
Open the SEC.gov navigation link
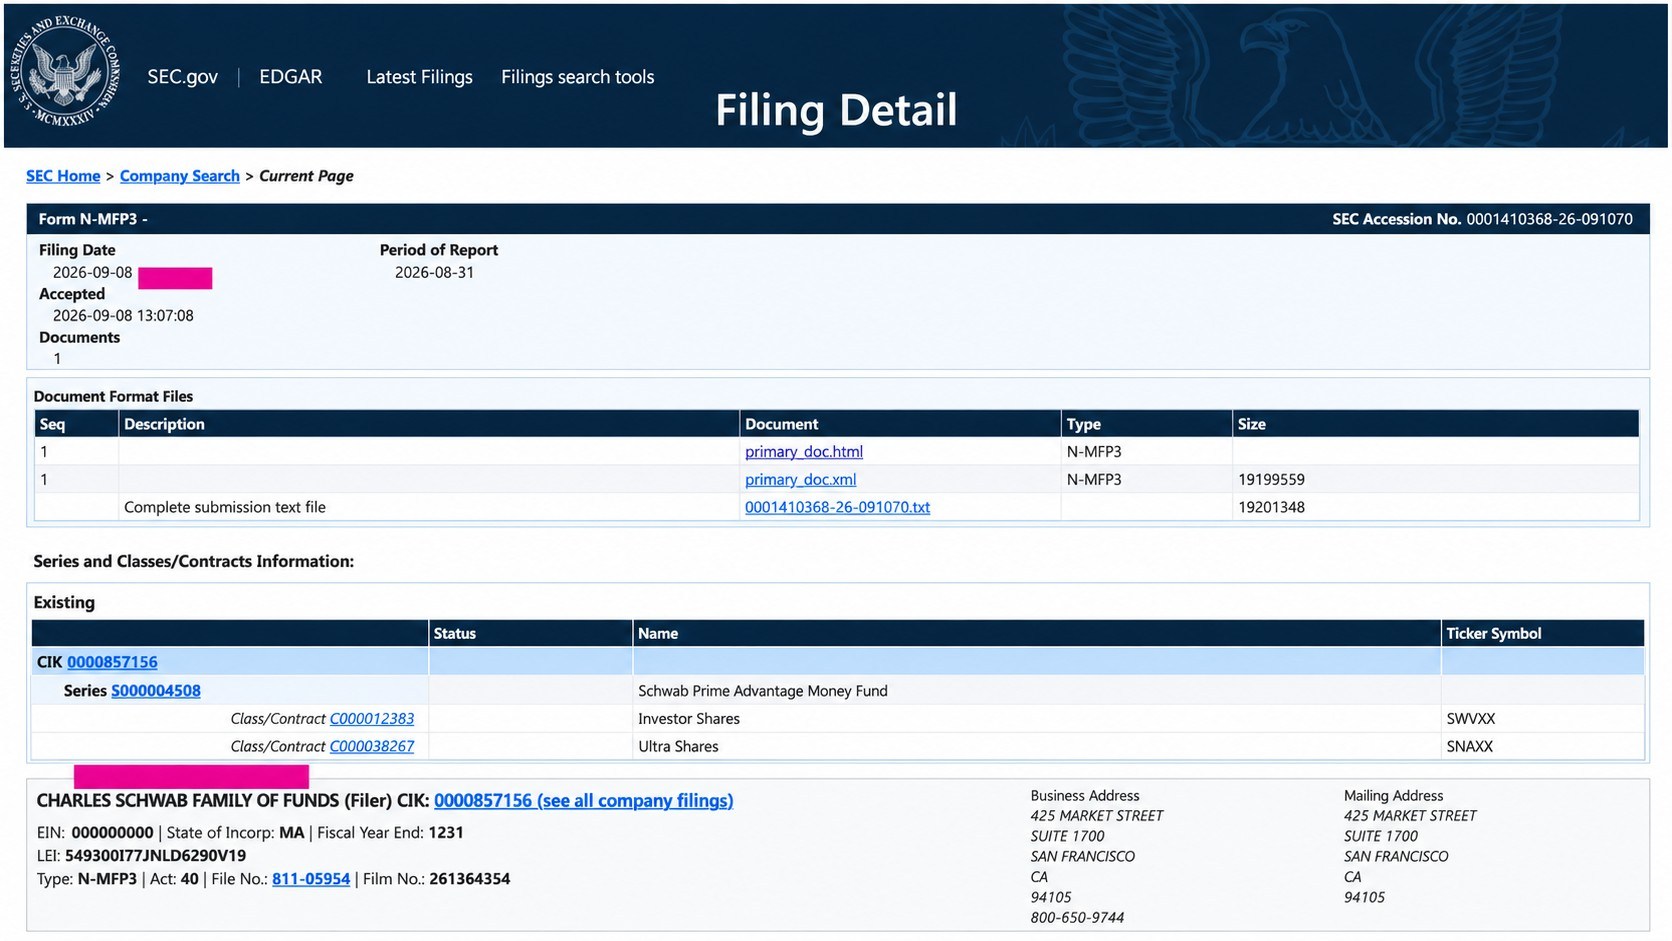[x=182, y=77]
